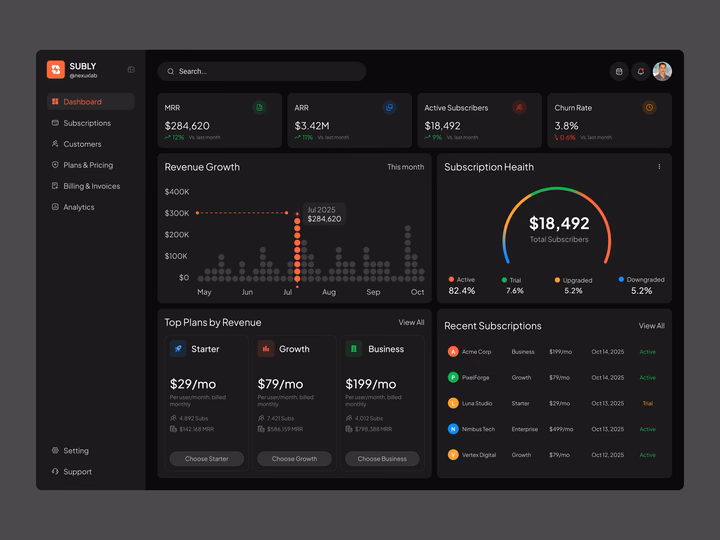Open the user profile avatar
This screenshot has height=540, width=720.
(662, 71)
